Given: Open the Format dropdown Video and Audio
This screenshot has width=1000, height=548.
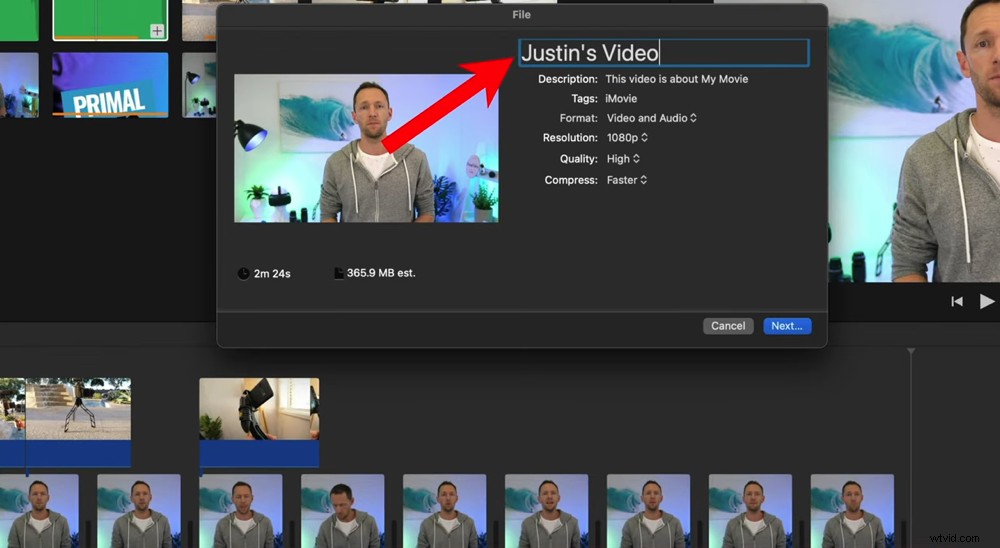Looking at the screenshot, I should pos(651,118).
